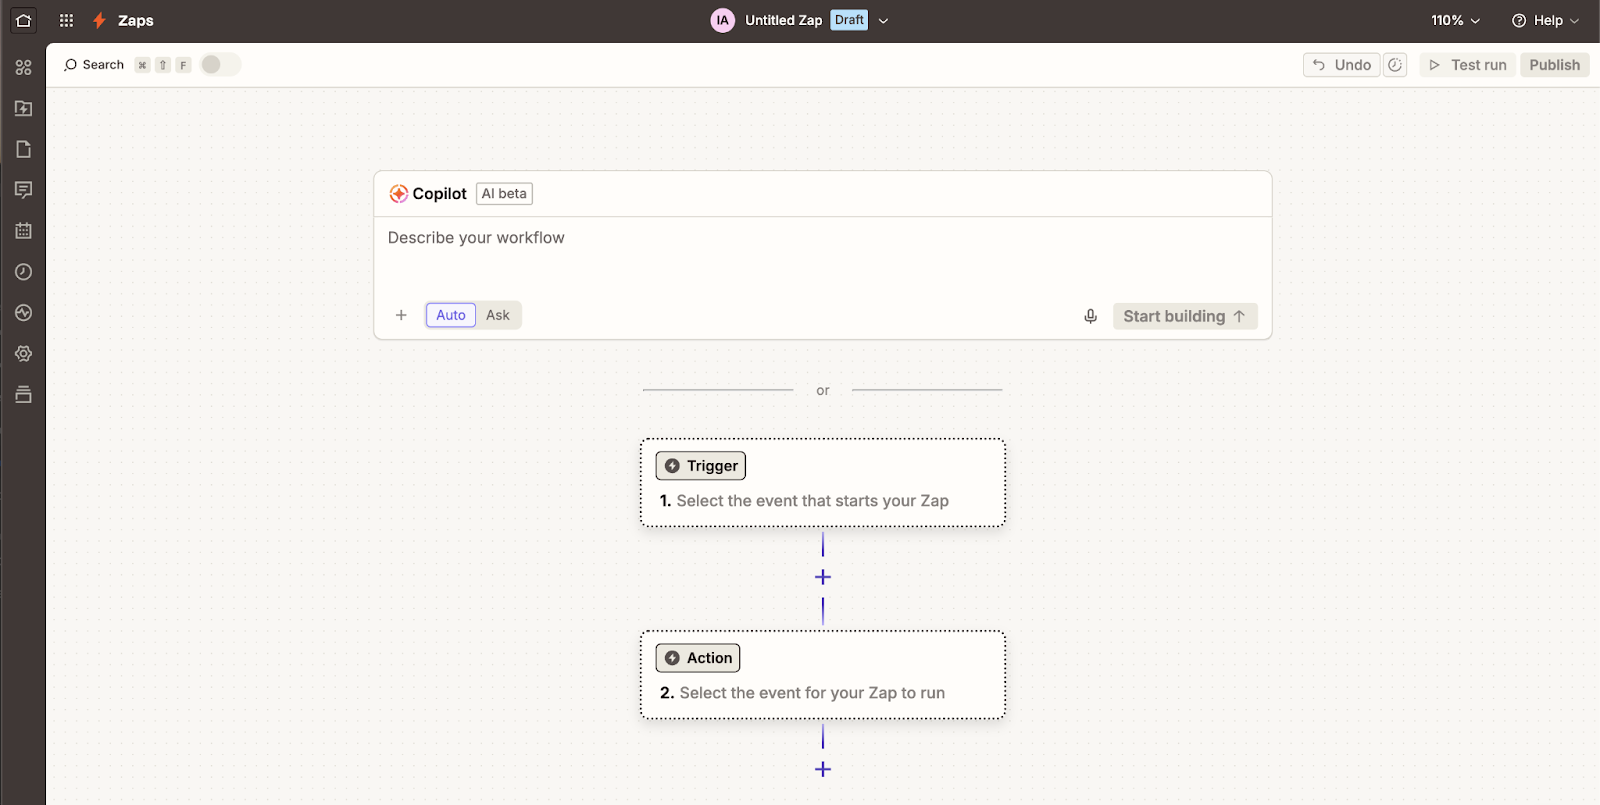The width and height of the screenshot is (1600, 805).
Task: Toggle the switch next to Search
Action: click(220, 65)
